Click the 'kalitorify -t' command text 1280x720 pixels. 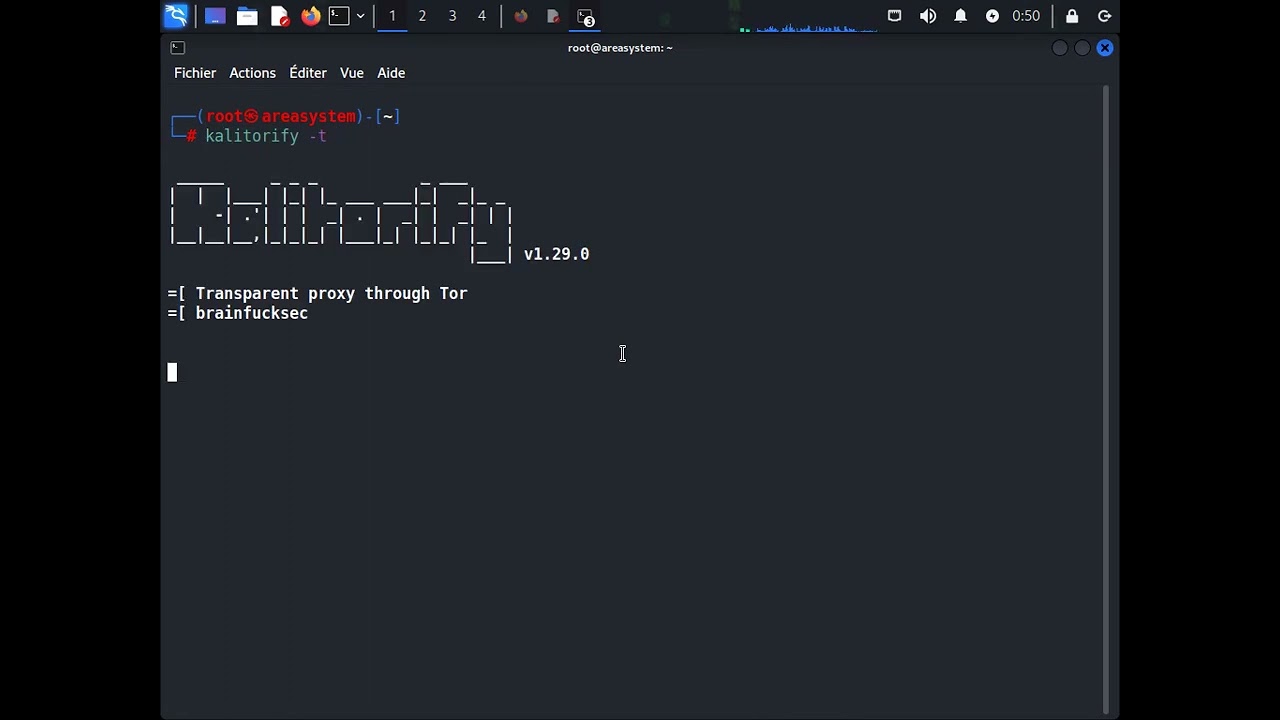pos(266,136)
